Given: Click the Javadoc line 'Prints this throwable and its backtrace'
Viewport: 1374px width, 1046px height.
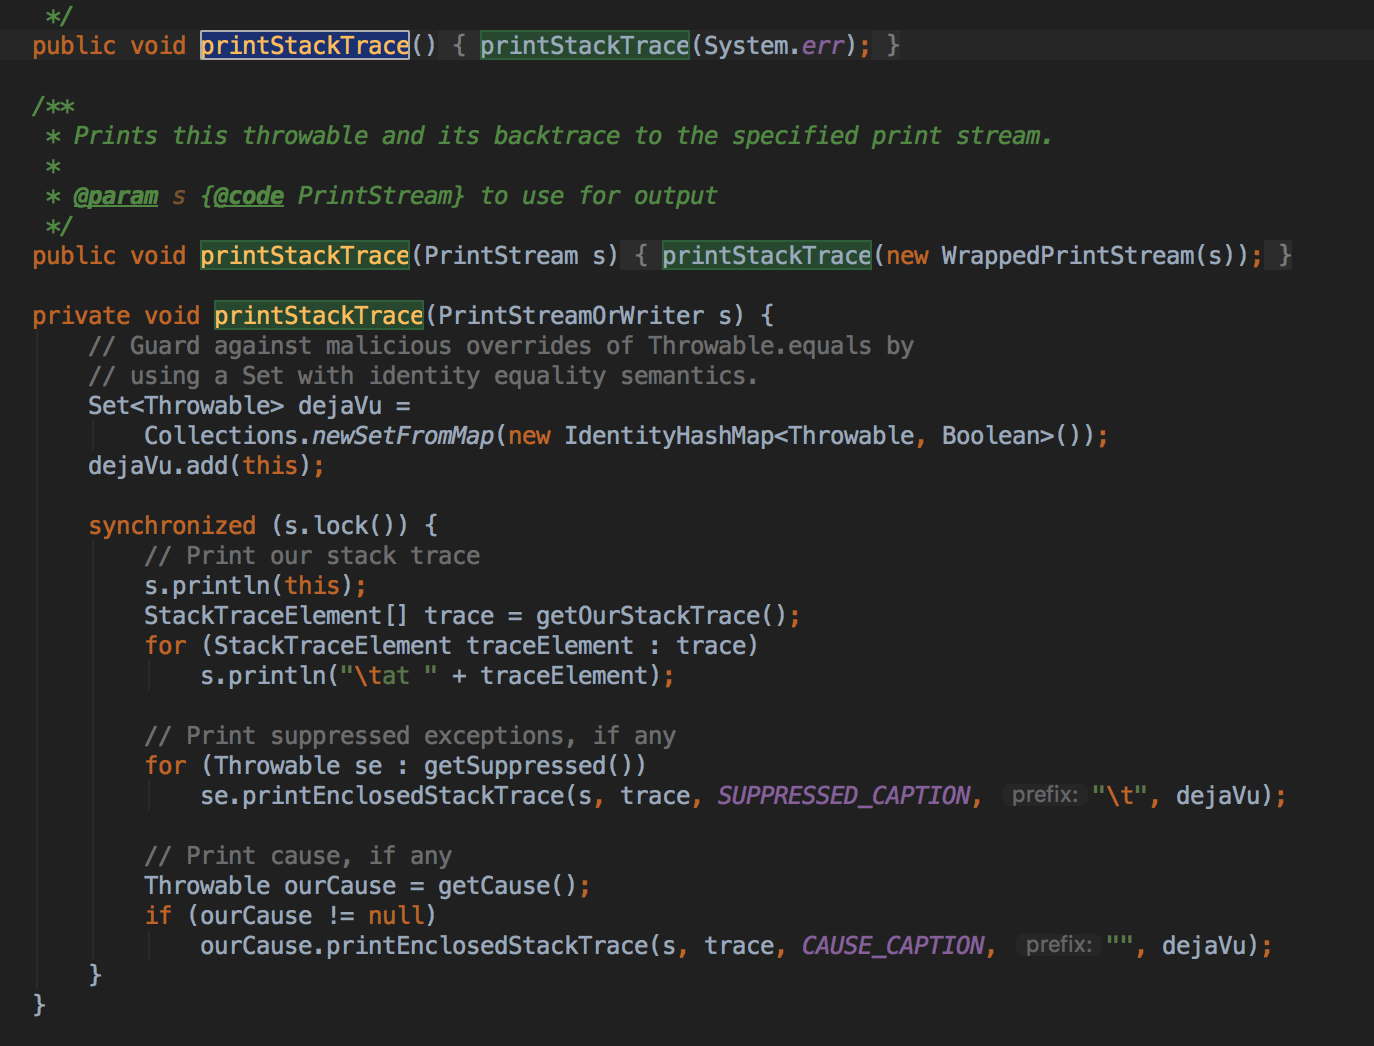Looking at the screenshot, I should 563,135.
